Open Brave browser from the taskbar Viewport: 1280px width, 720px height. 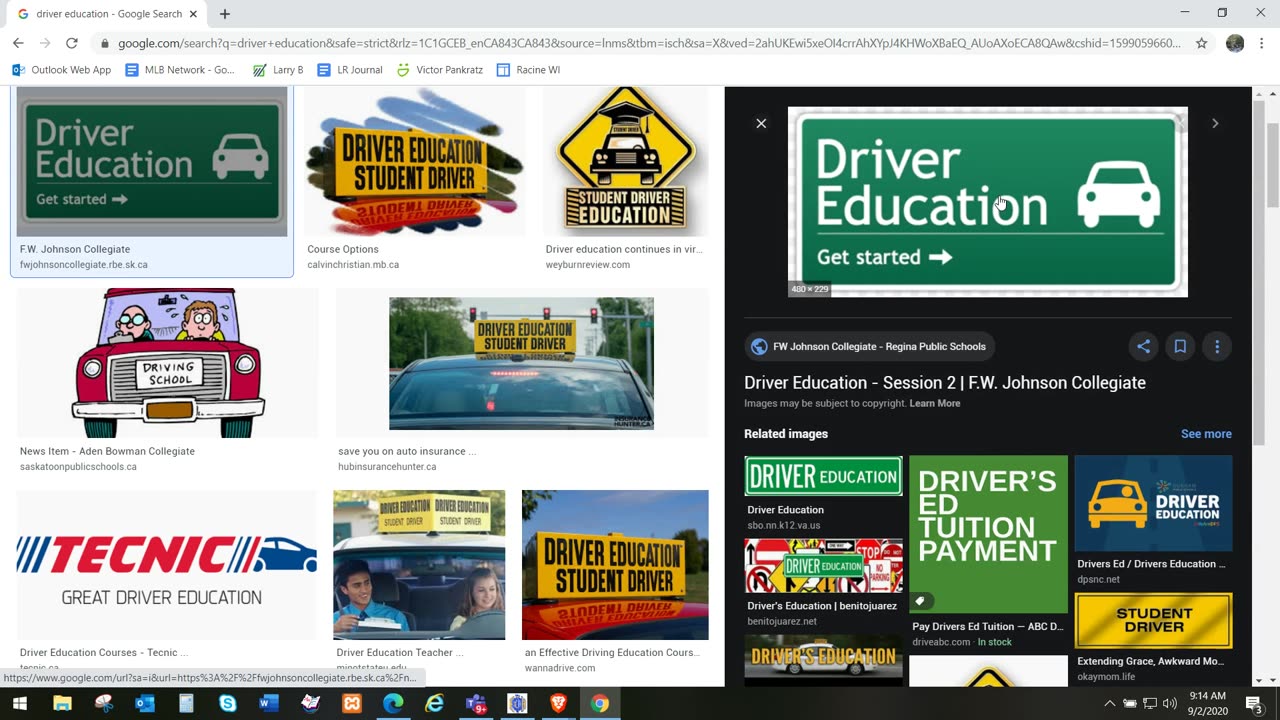tap(558, 703)
